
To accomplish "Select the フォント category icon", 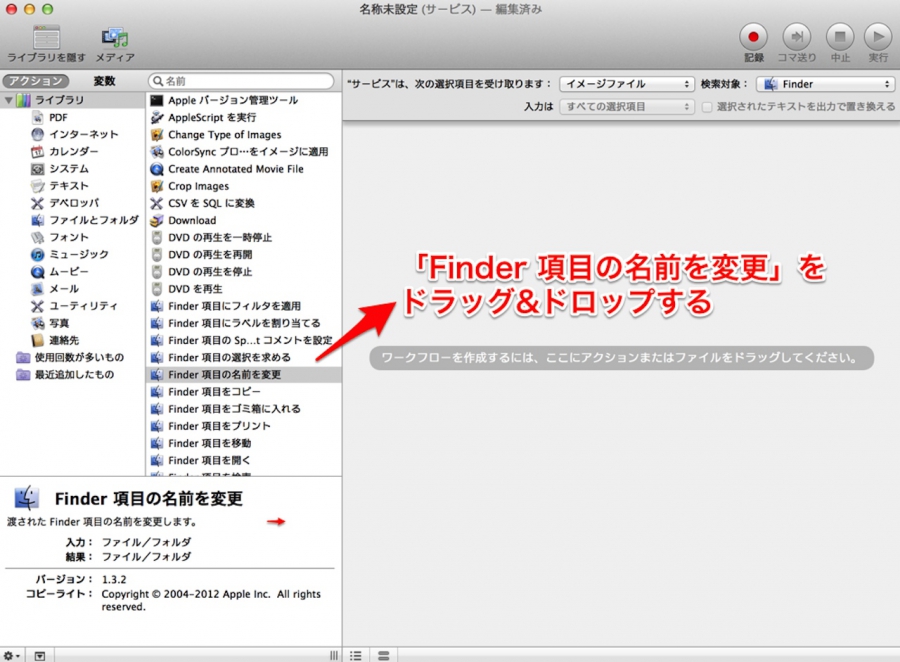I will click(x=37, y=237).
